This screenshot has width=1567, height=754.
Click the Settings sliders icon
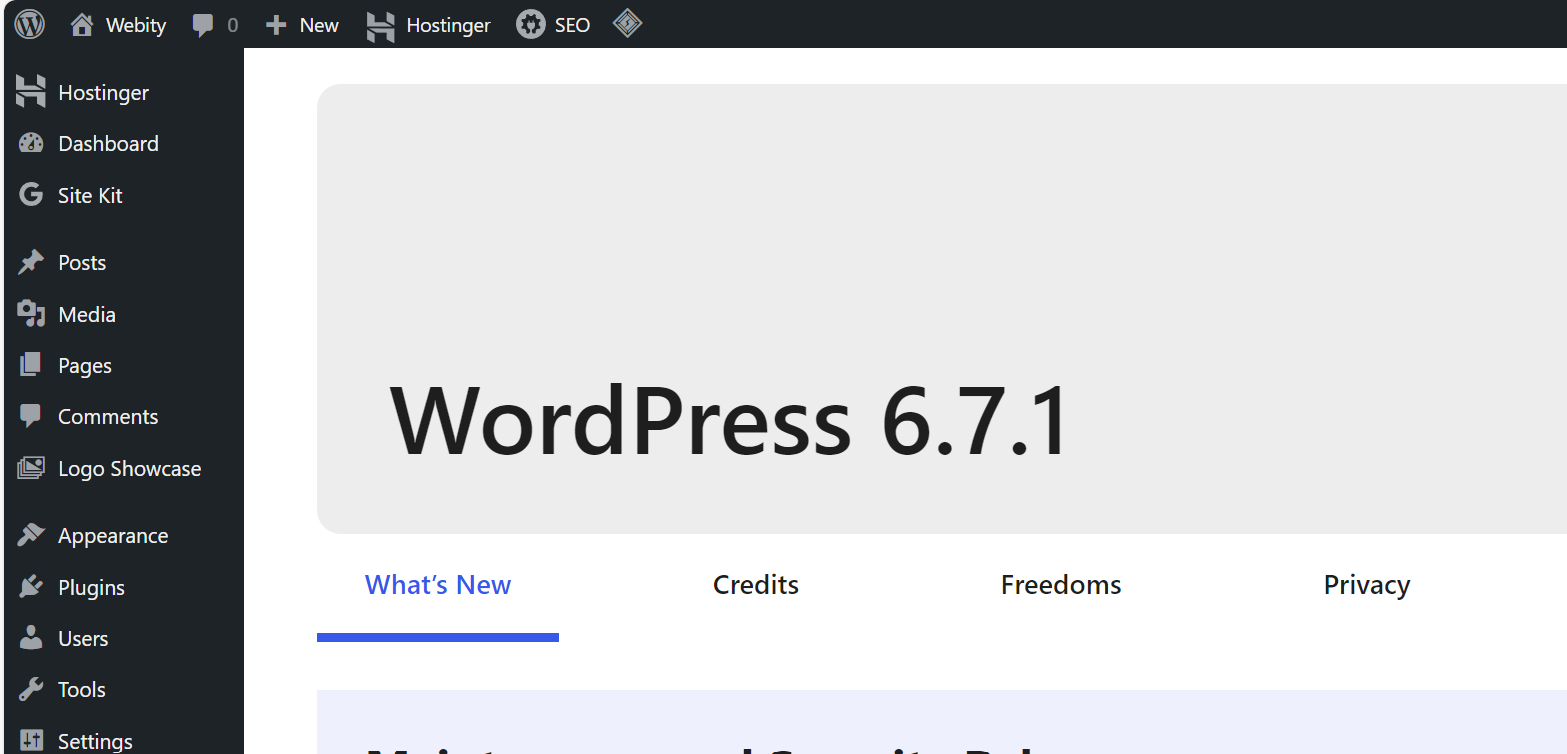click(x=31, y=741)
